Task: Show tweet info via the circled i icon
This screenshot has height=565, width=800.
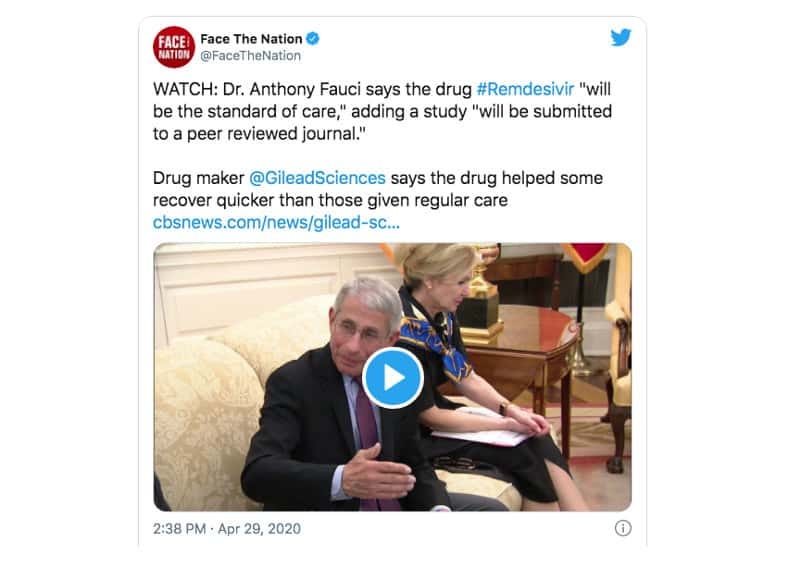Action: [x=623, y=528]
